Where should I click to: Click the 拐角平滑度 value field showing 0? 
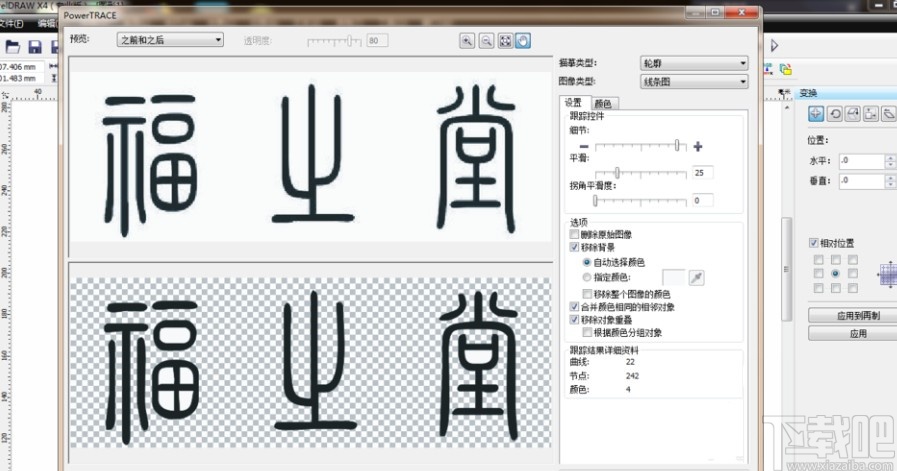pyautogui.click(x=703, y=200)
